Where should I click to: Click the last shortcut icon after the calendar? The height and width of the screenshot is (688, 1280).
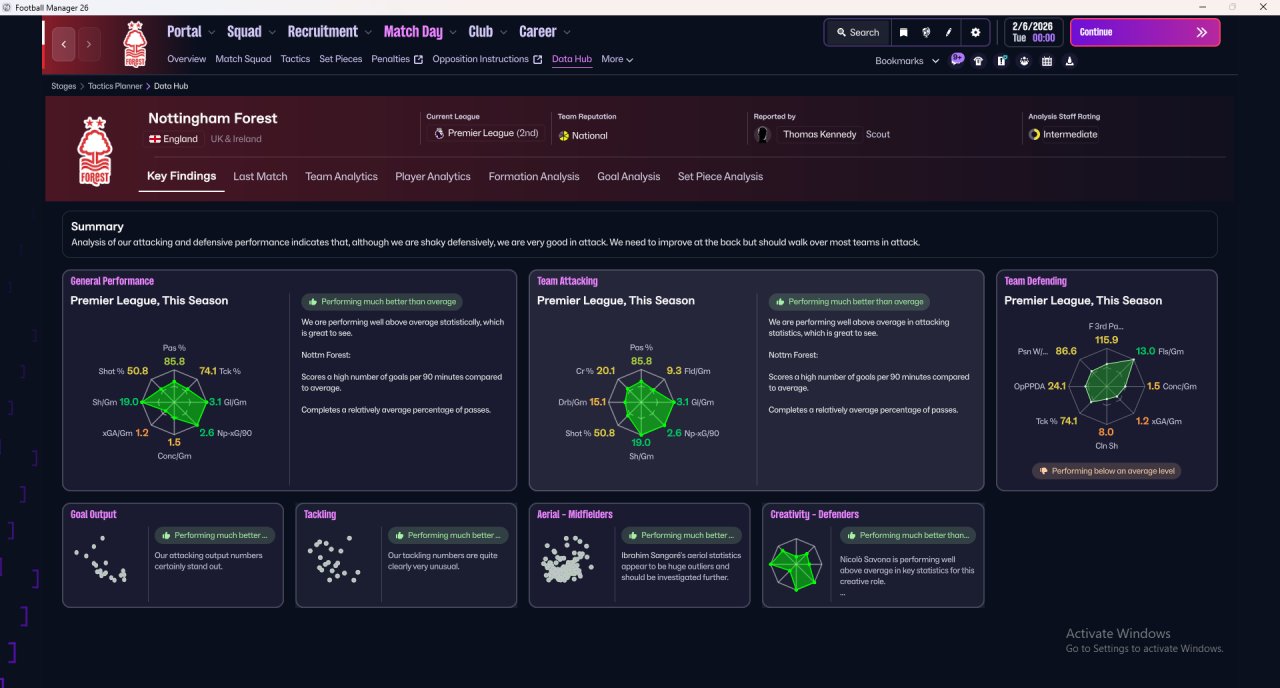1070,61
